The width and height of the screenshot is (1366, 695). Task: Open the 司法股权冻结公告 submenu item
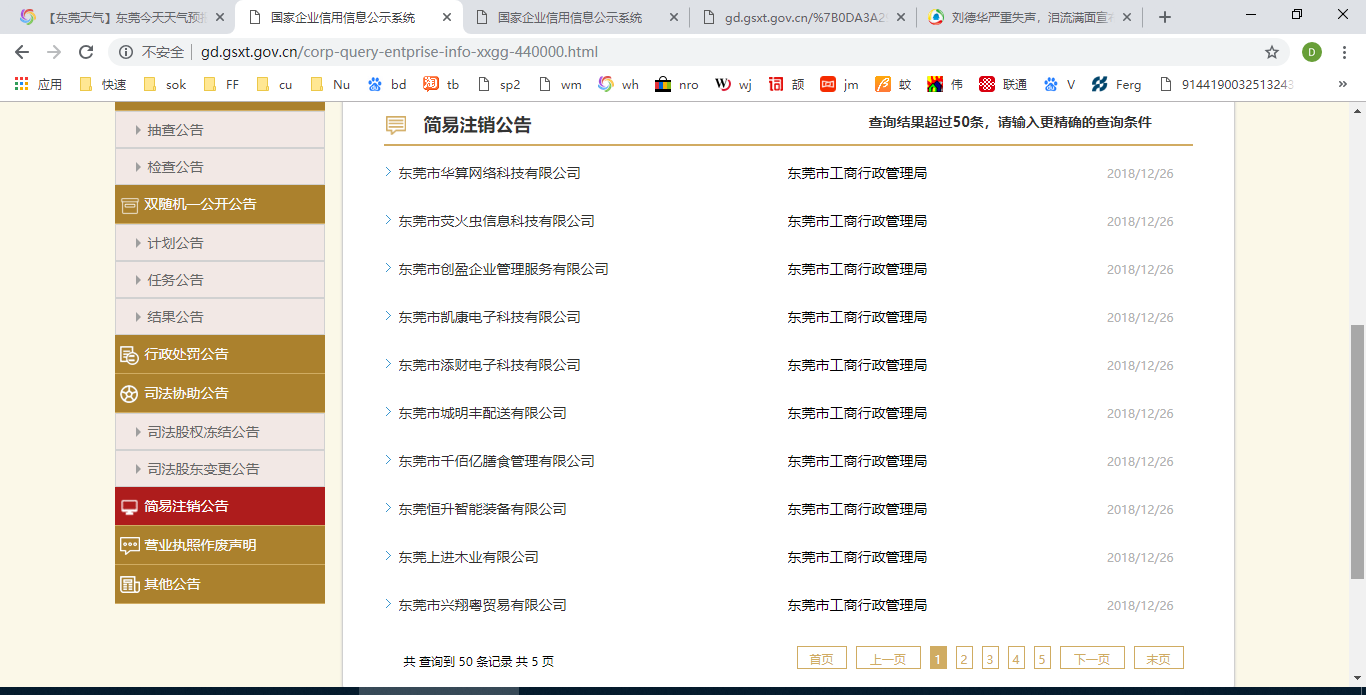pos(220,432)
